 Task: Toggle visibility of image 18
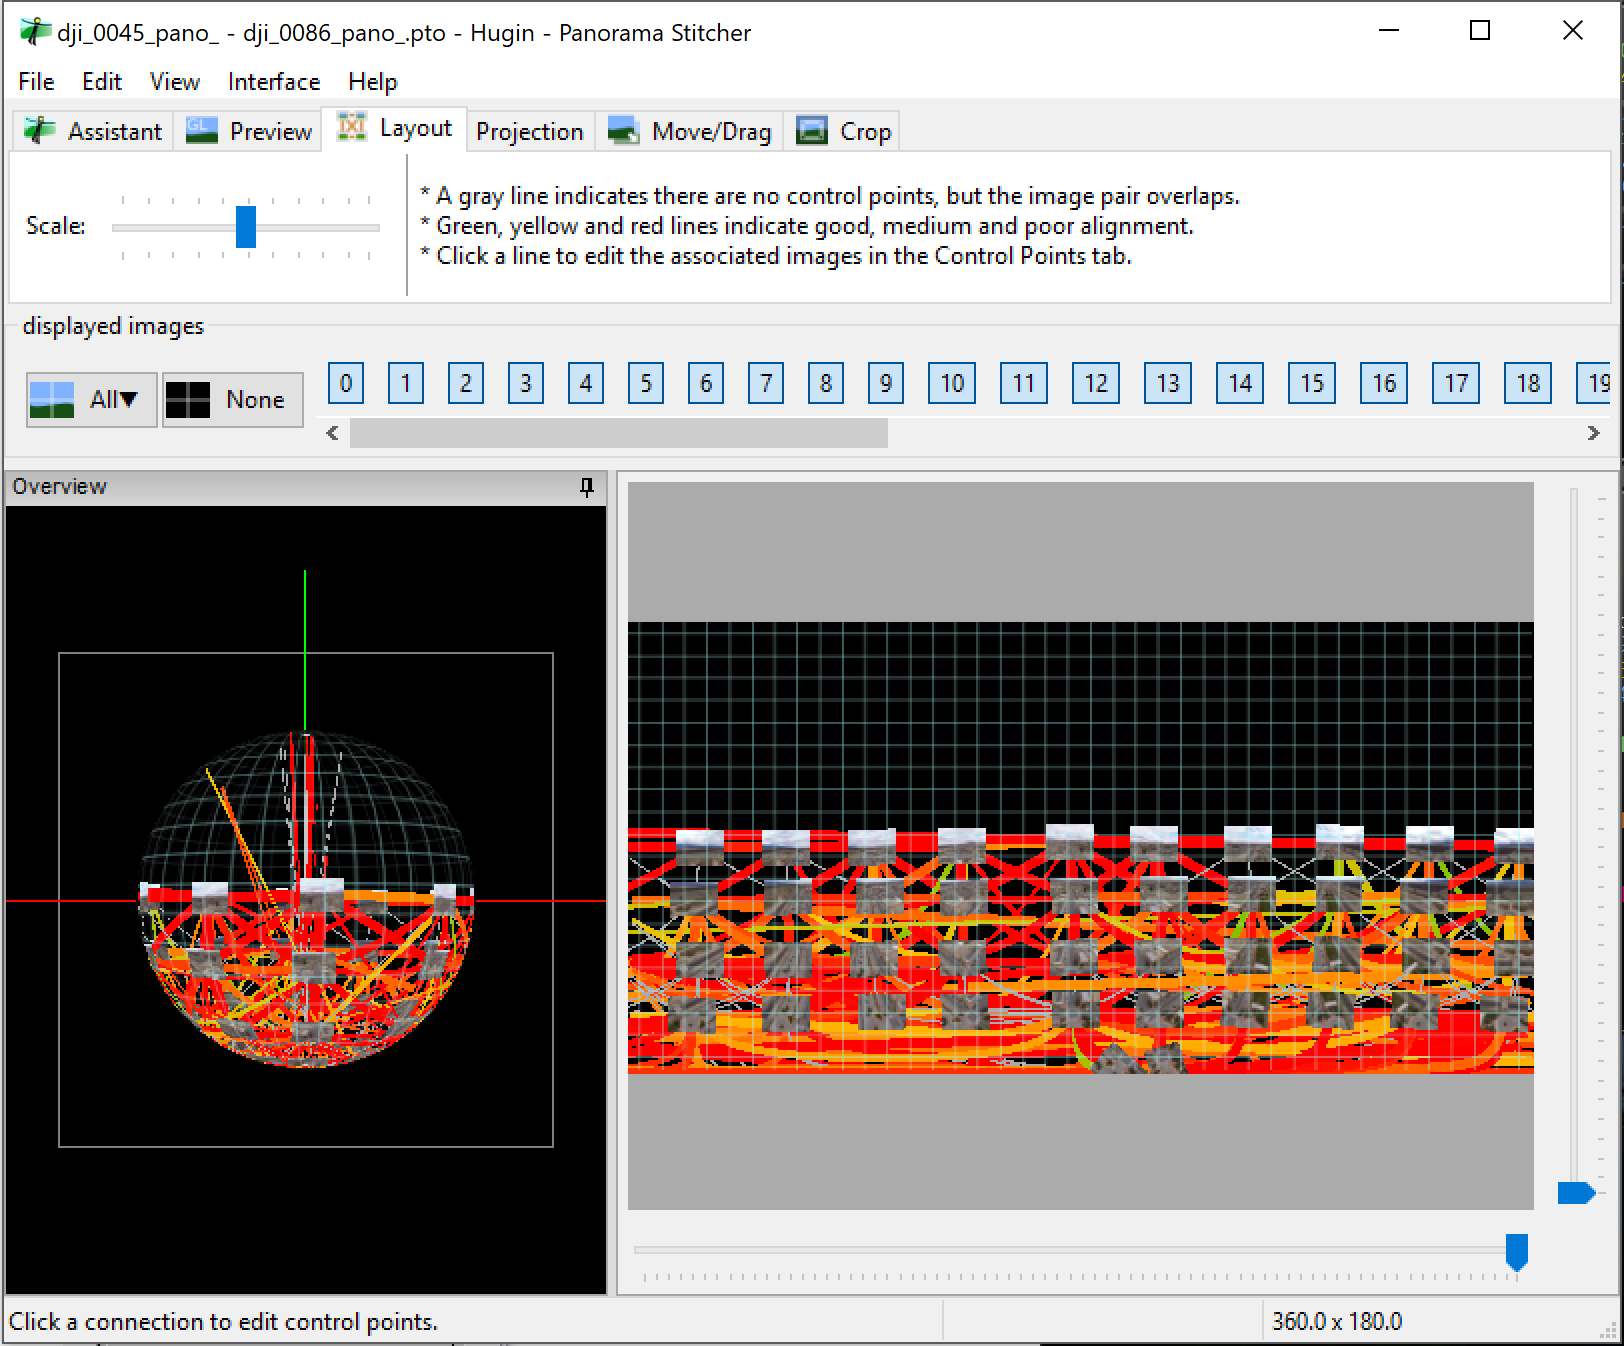(1527, 383)
